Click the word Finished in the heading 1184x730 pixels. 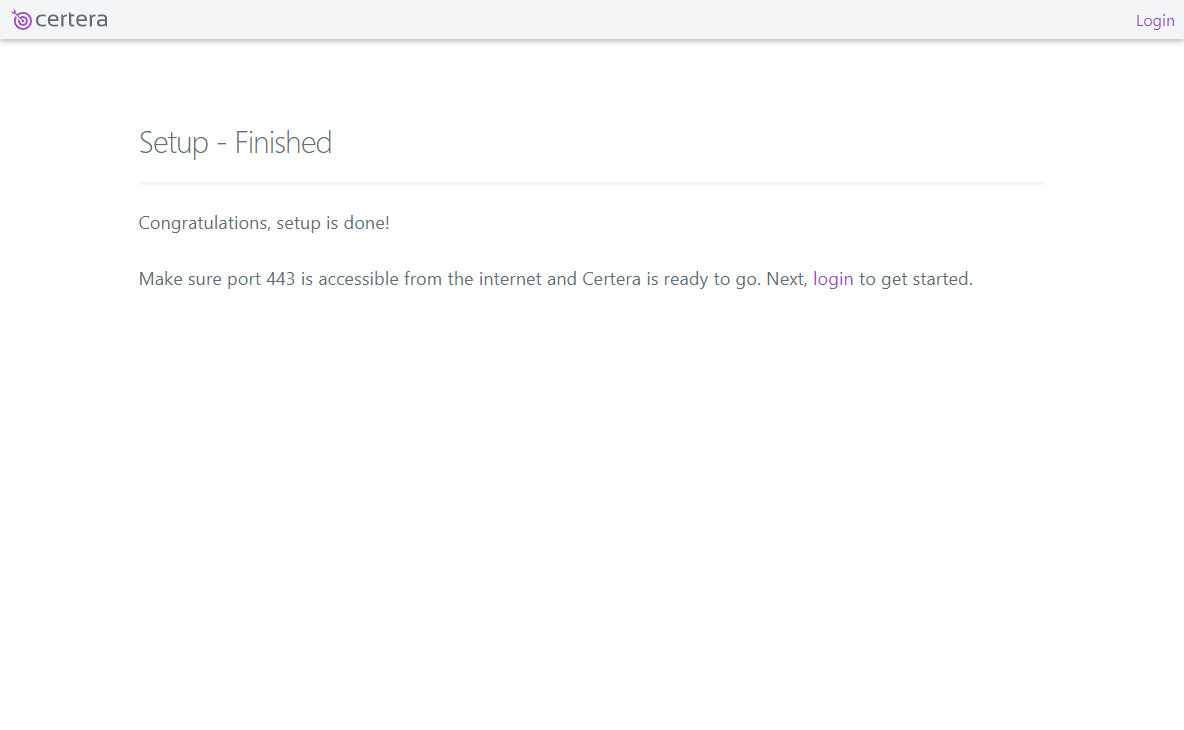283,143
